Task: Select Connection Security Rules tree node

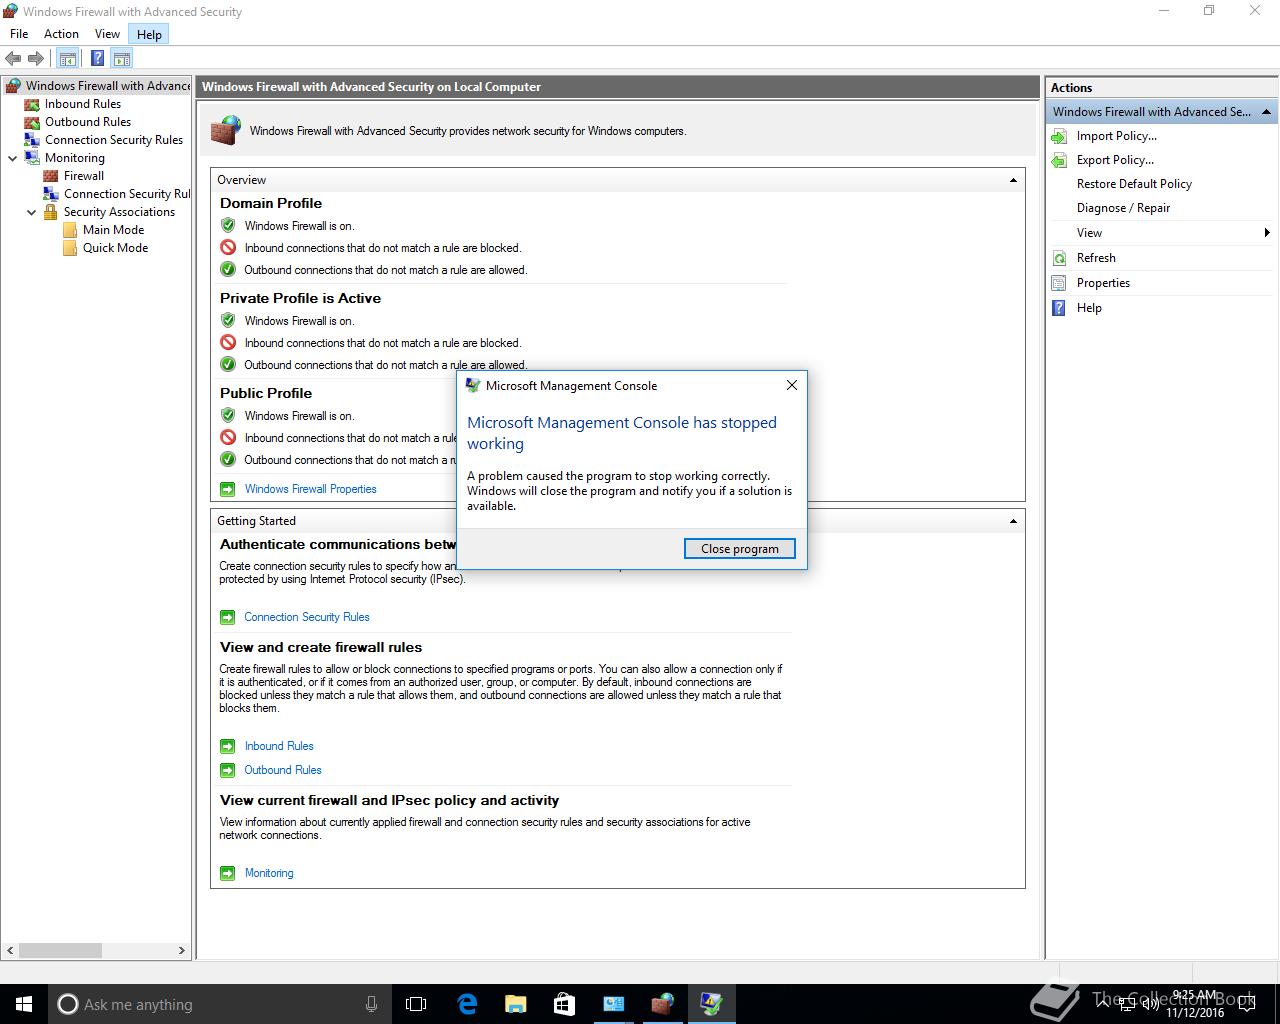Action: (x=114, y=140)
